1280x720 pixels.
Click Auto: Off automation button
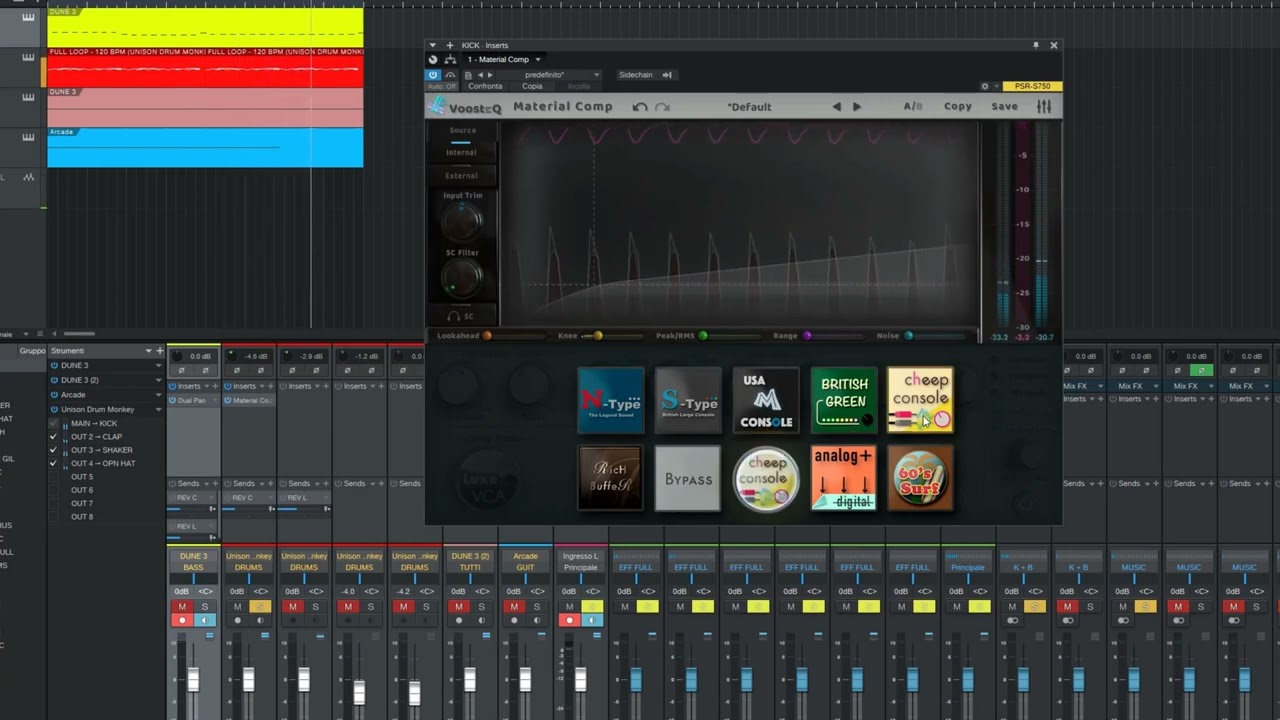pyautogui.click(x=441, y=87)
